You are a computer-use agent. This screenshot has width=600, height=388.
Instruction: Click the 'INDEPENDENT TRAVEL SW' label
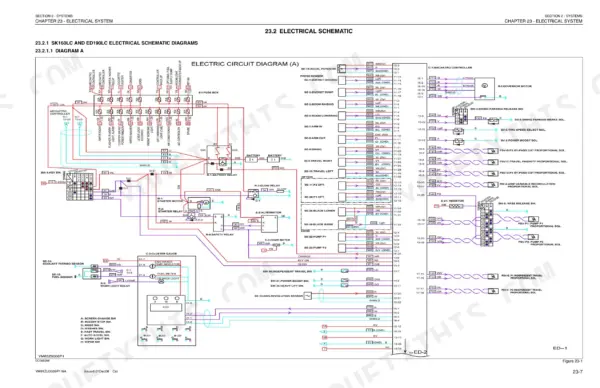pyautogui.click(x=287, y=272)
